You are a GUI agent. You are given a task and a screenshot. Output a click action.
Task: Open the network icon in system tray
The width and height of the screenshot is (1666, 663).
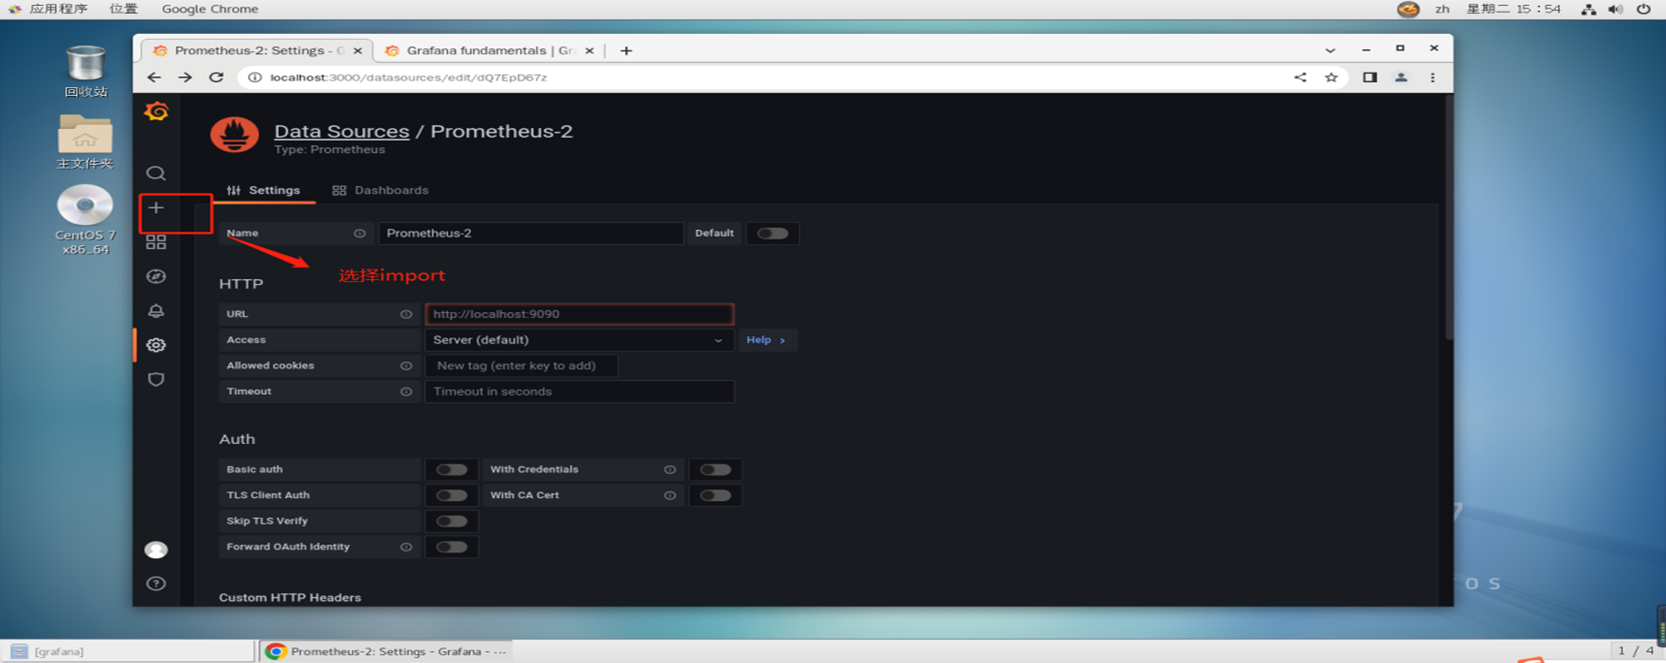click(1588, 9)
